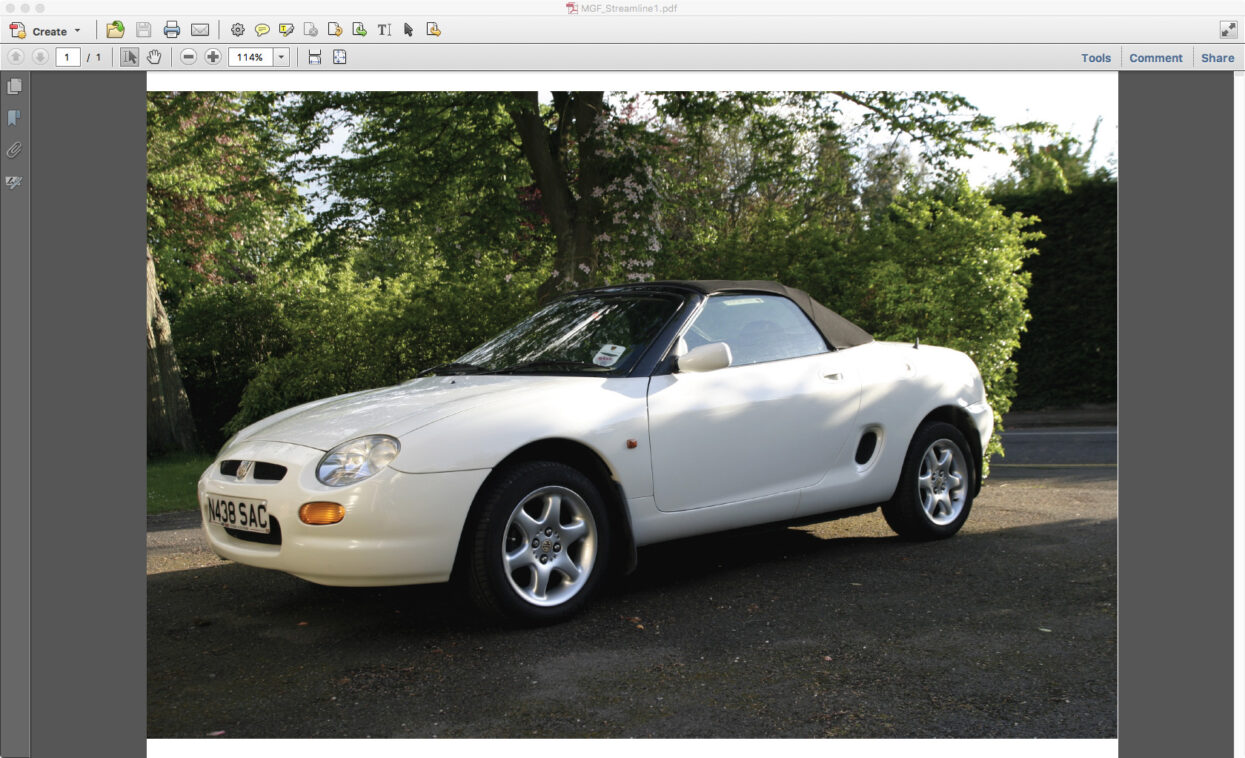Click the page number input field
Image resolution: width=1245 pixels, height=758 pixels.
click(x=68, y=57)
